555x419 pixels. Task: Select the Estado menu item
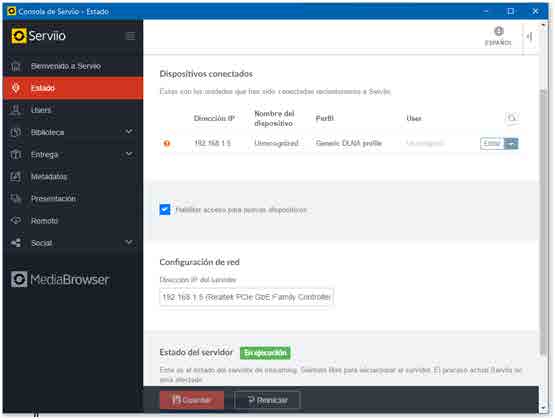pyautogui.click(x=73, y=88)
